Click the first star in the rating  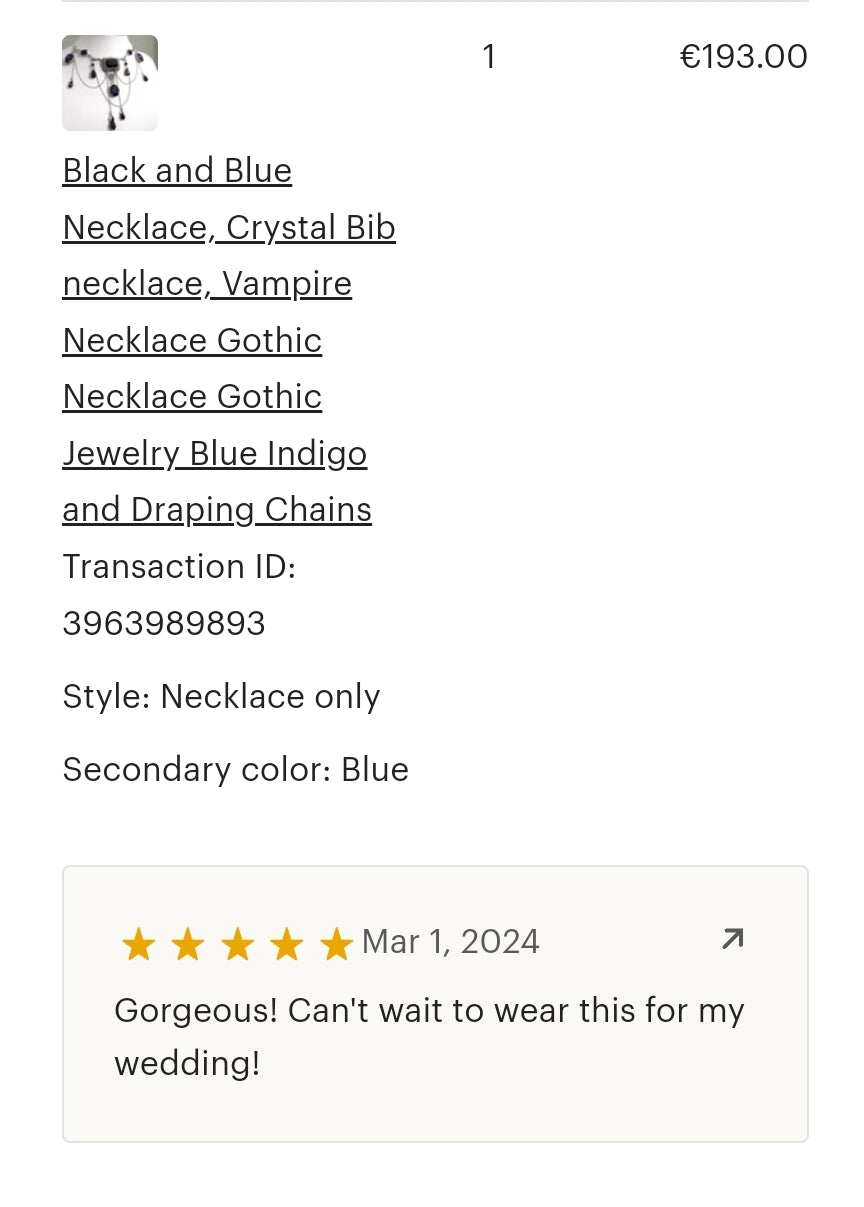pos(138,944)
